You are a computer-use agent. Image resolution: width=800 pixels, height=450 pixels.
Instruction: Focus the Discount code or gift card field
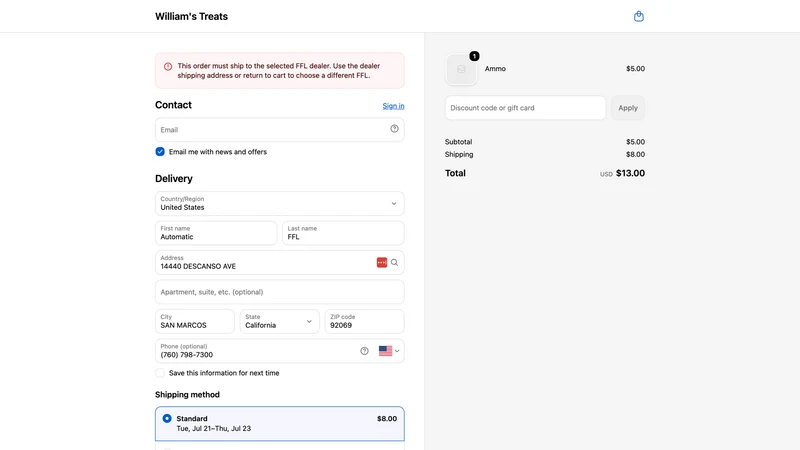tap(526, 108)
